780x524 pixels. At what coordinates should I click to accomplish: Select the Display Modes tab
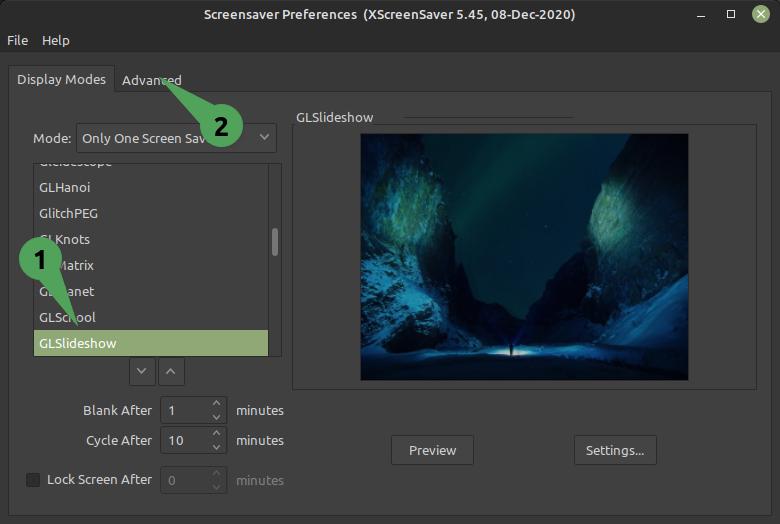(x=61, y=79)
